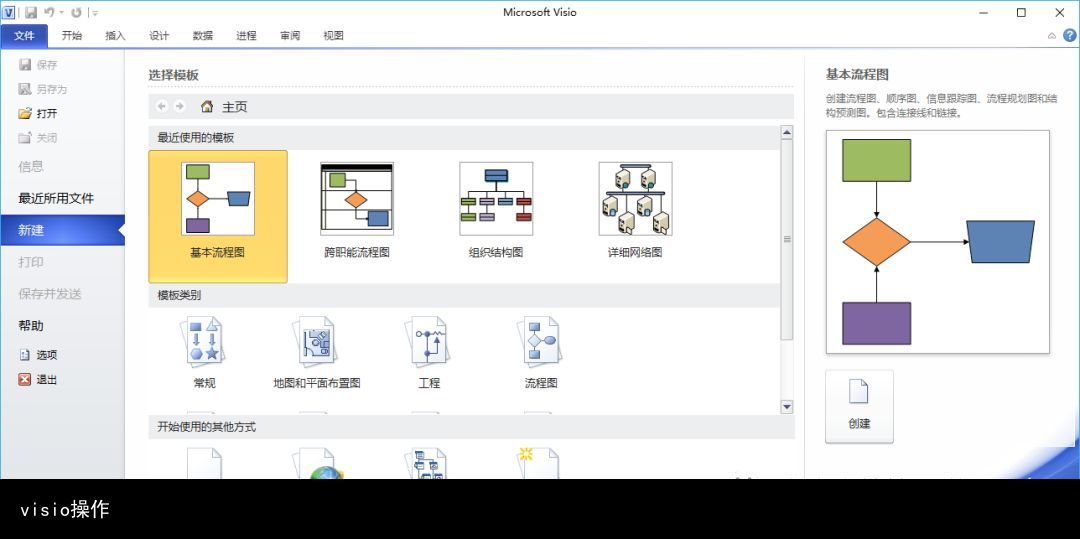The width and height of the screenshot is (1080, 539).
Task: Click 打开 in the sidebar
Action: coord(38,114)
